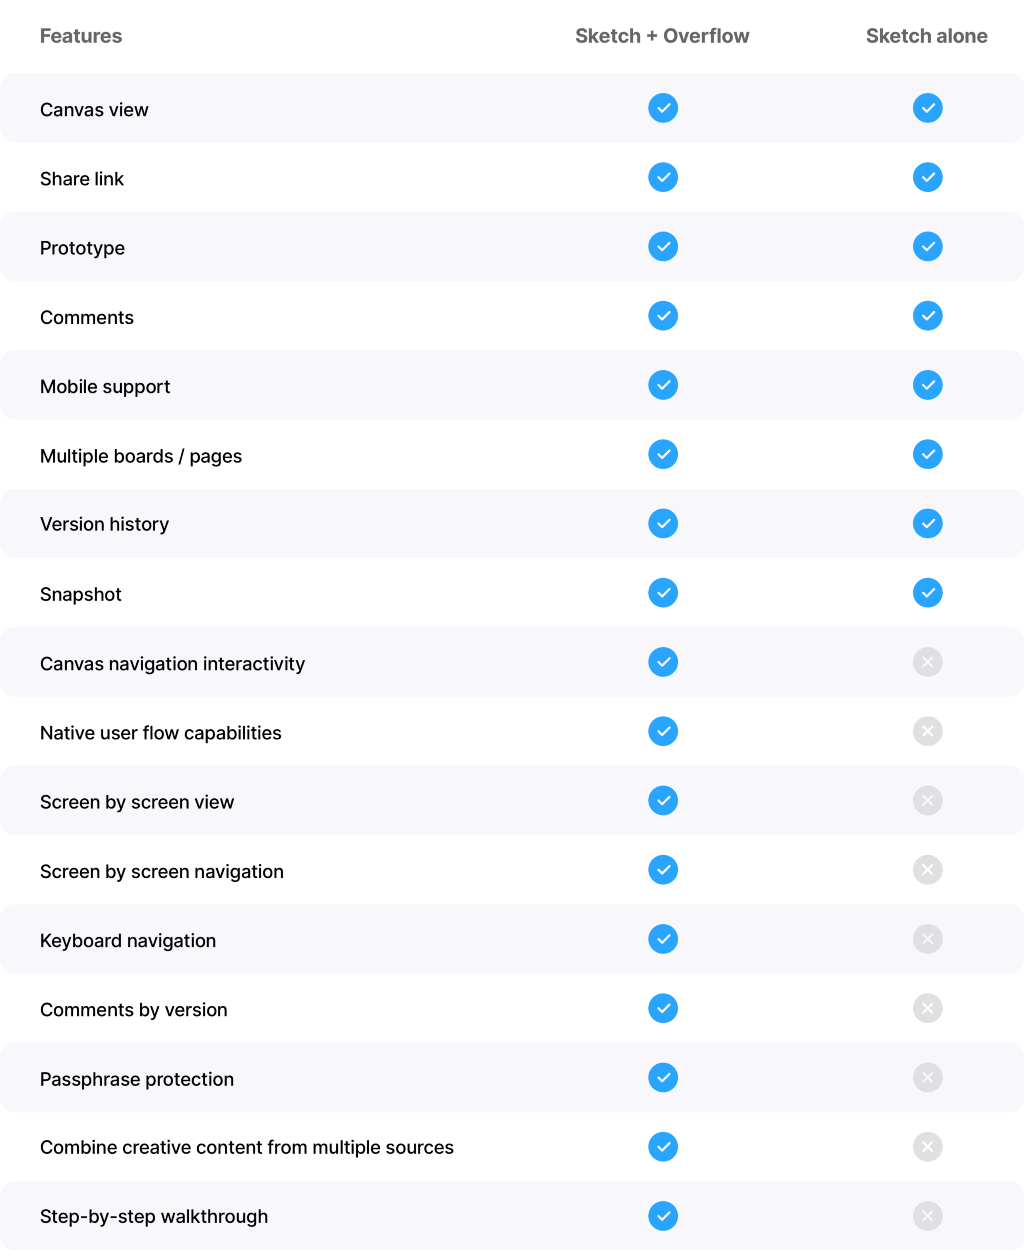Select the Sketch + Overflow column header
The image size is (1024, 1250).
662,36
